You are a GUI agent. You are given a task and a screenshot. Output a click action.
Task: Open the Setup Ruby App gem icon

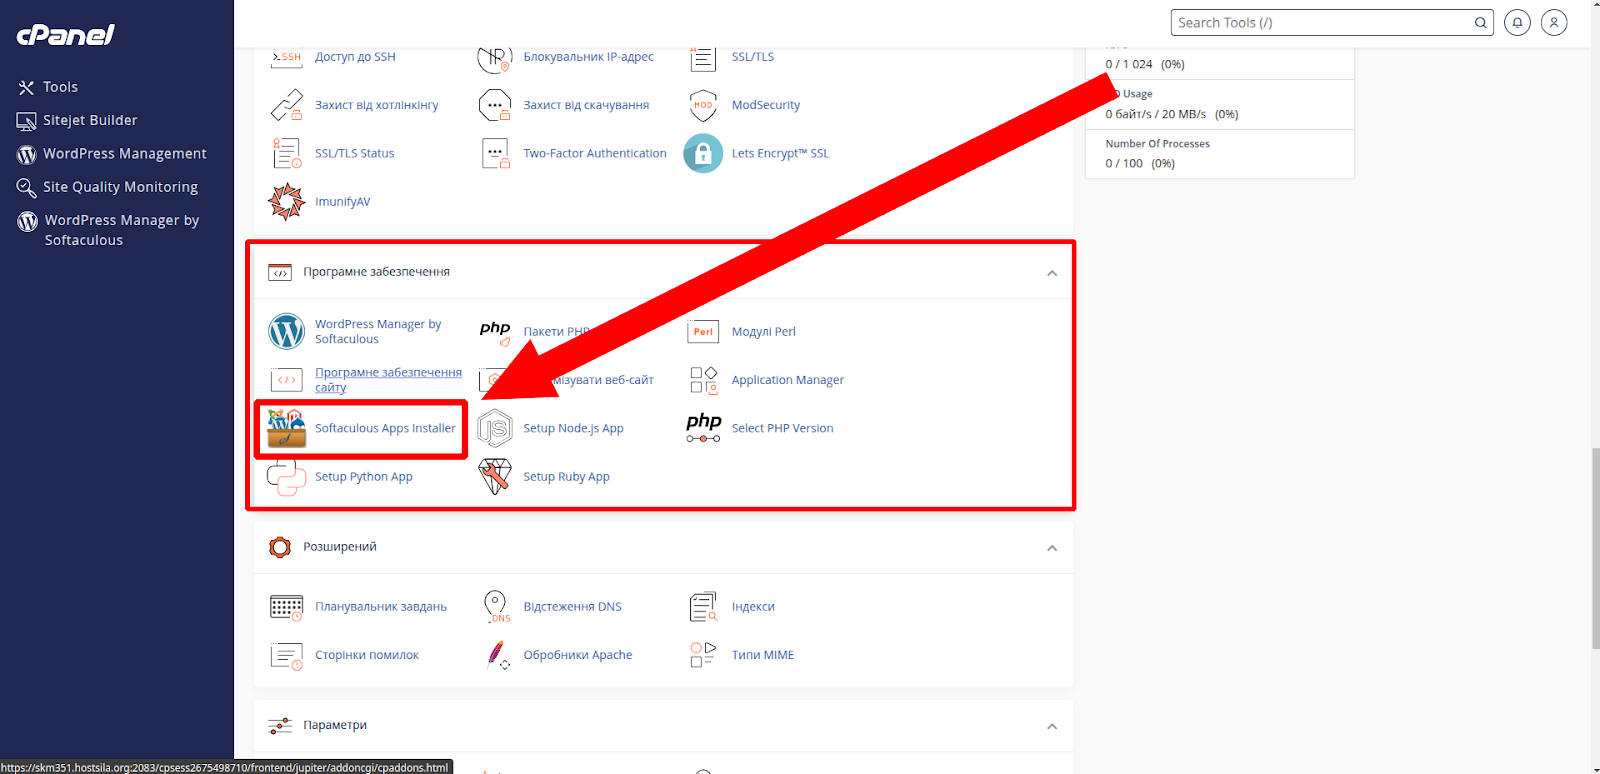(495, 477)
